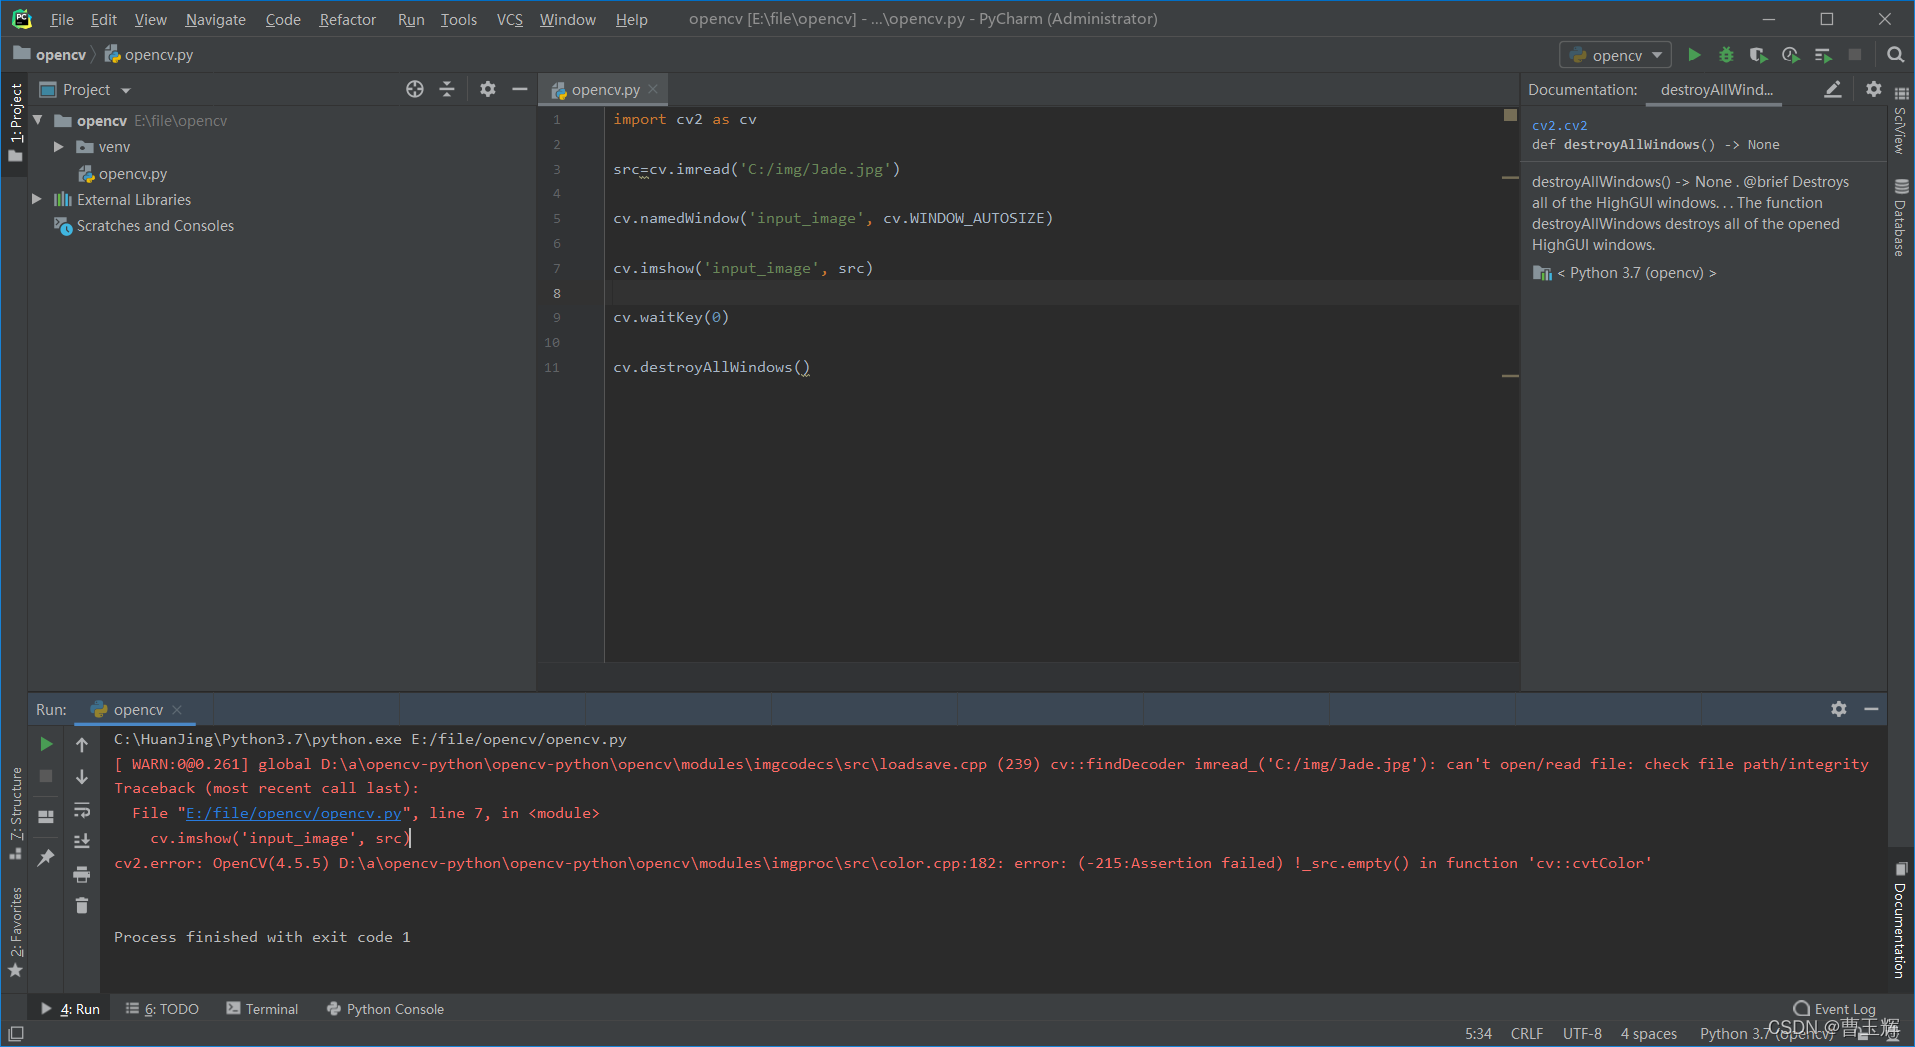Click Python 3.7 (opencv) documentation link
The width and height of the screenshot is (1915, 1047).
point(1636,273)
